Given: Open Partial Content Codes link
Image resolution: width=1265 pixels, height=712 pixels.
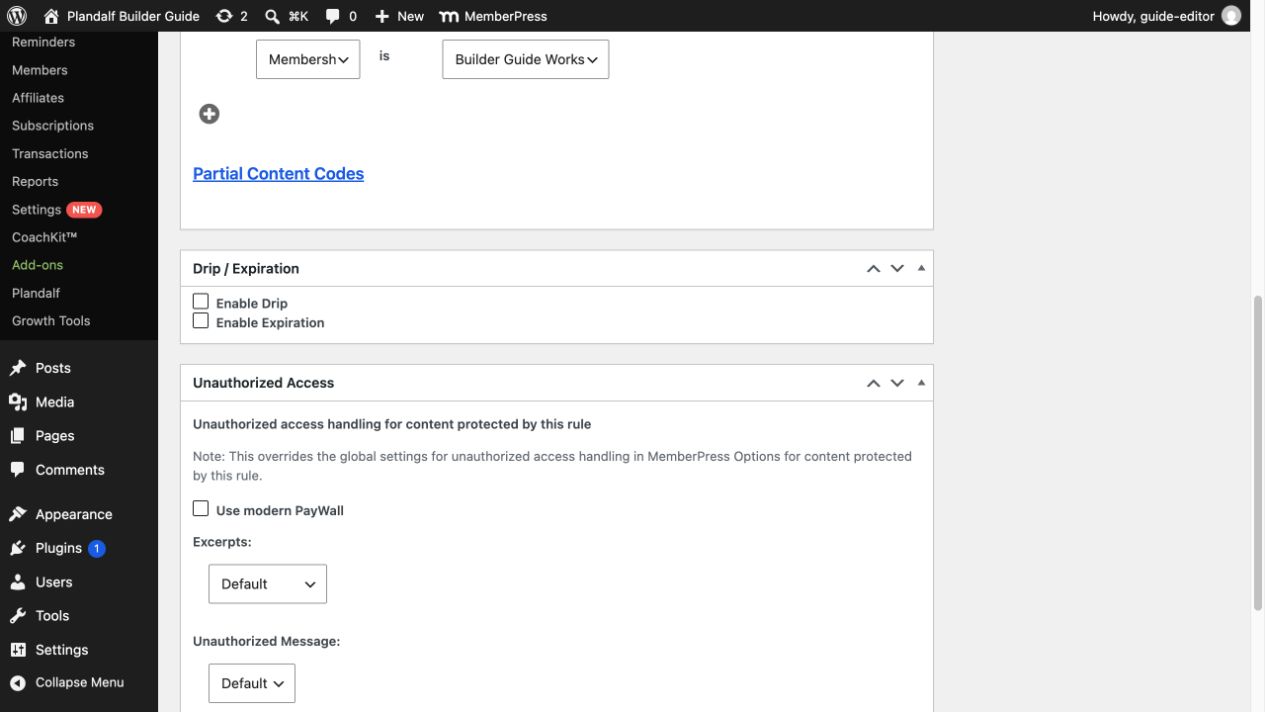Looking at the screenshot, I should point(278,174).
